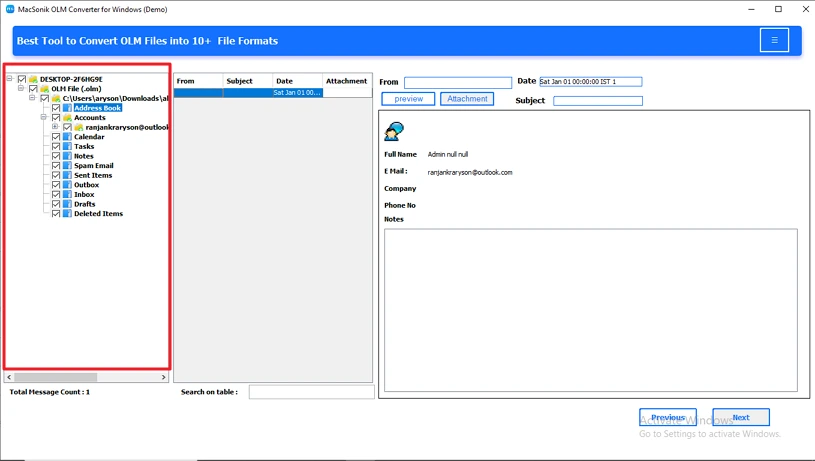
Task: Click the Spam Email file icon
Action: coord(67,166)
